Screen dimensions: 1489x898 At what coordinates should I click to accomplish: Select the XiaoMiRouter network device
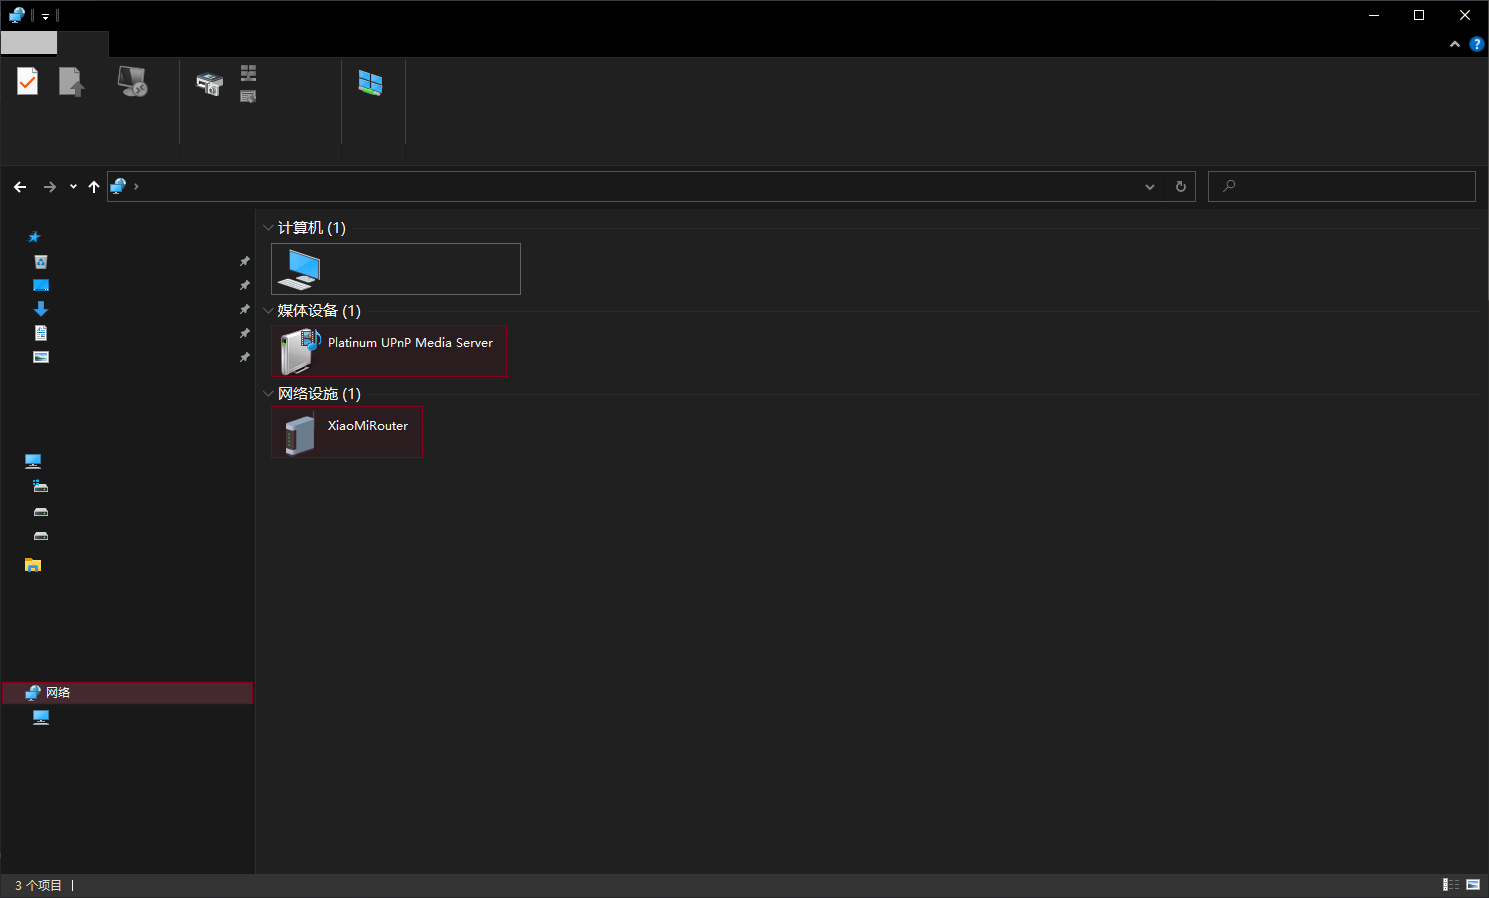tap(347, 432)
